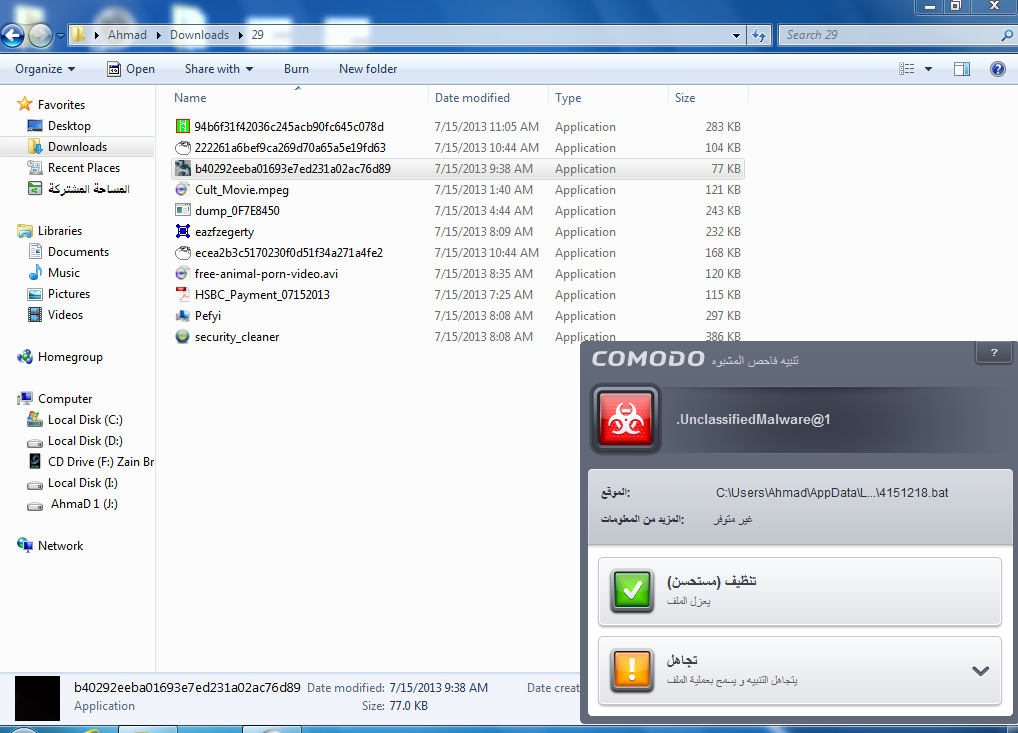Image resolution: width=1018 pixels, height=733 pixels.
Task: Click the file thumbnail in details pane
Action: [38, 698]
